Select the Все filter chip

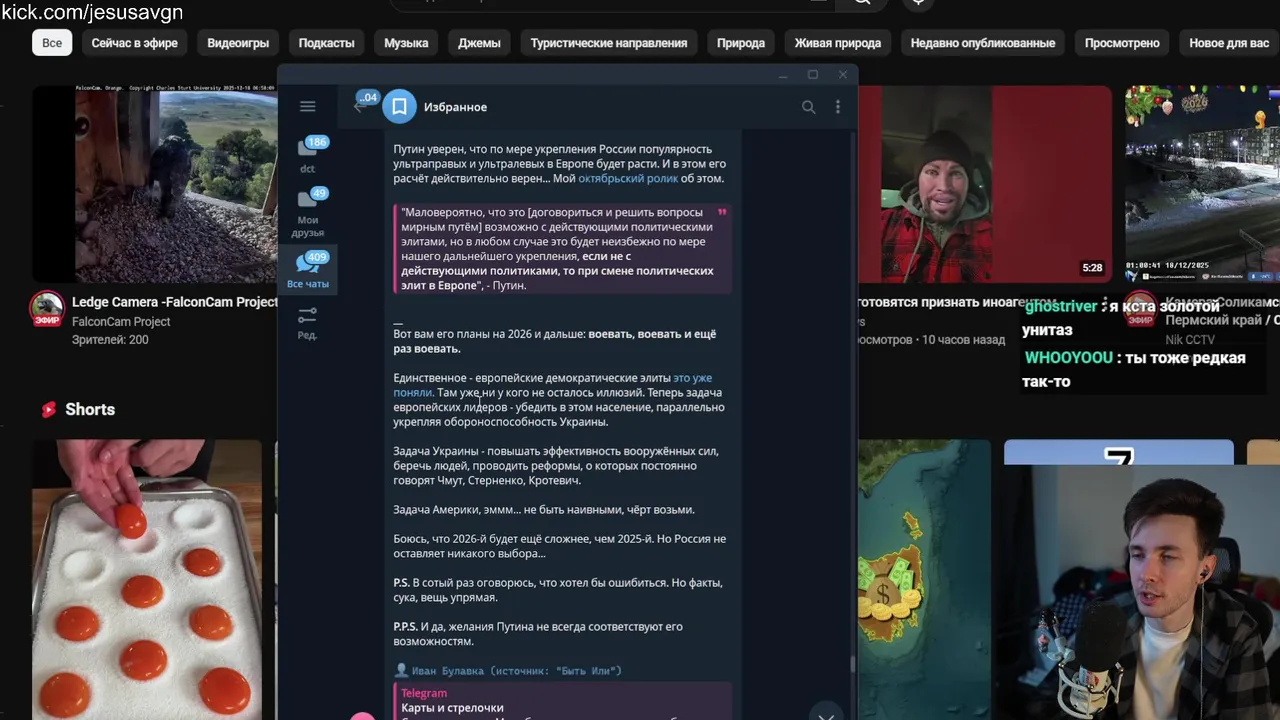52,43
